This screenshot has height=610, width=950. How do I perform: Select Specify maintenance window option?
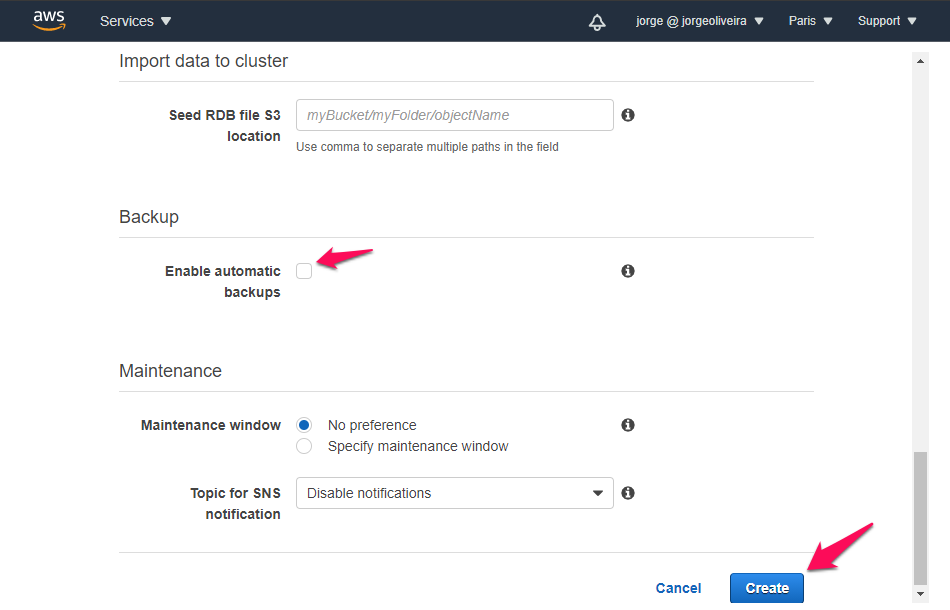[304, 446]
